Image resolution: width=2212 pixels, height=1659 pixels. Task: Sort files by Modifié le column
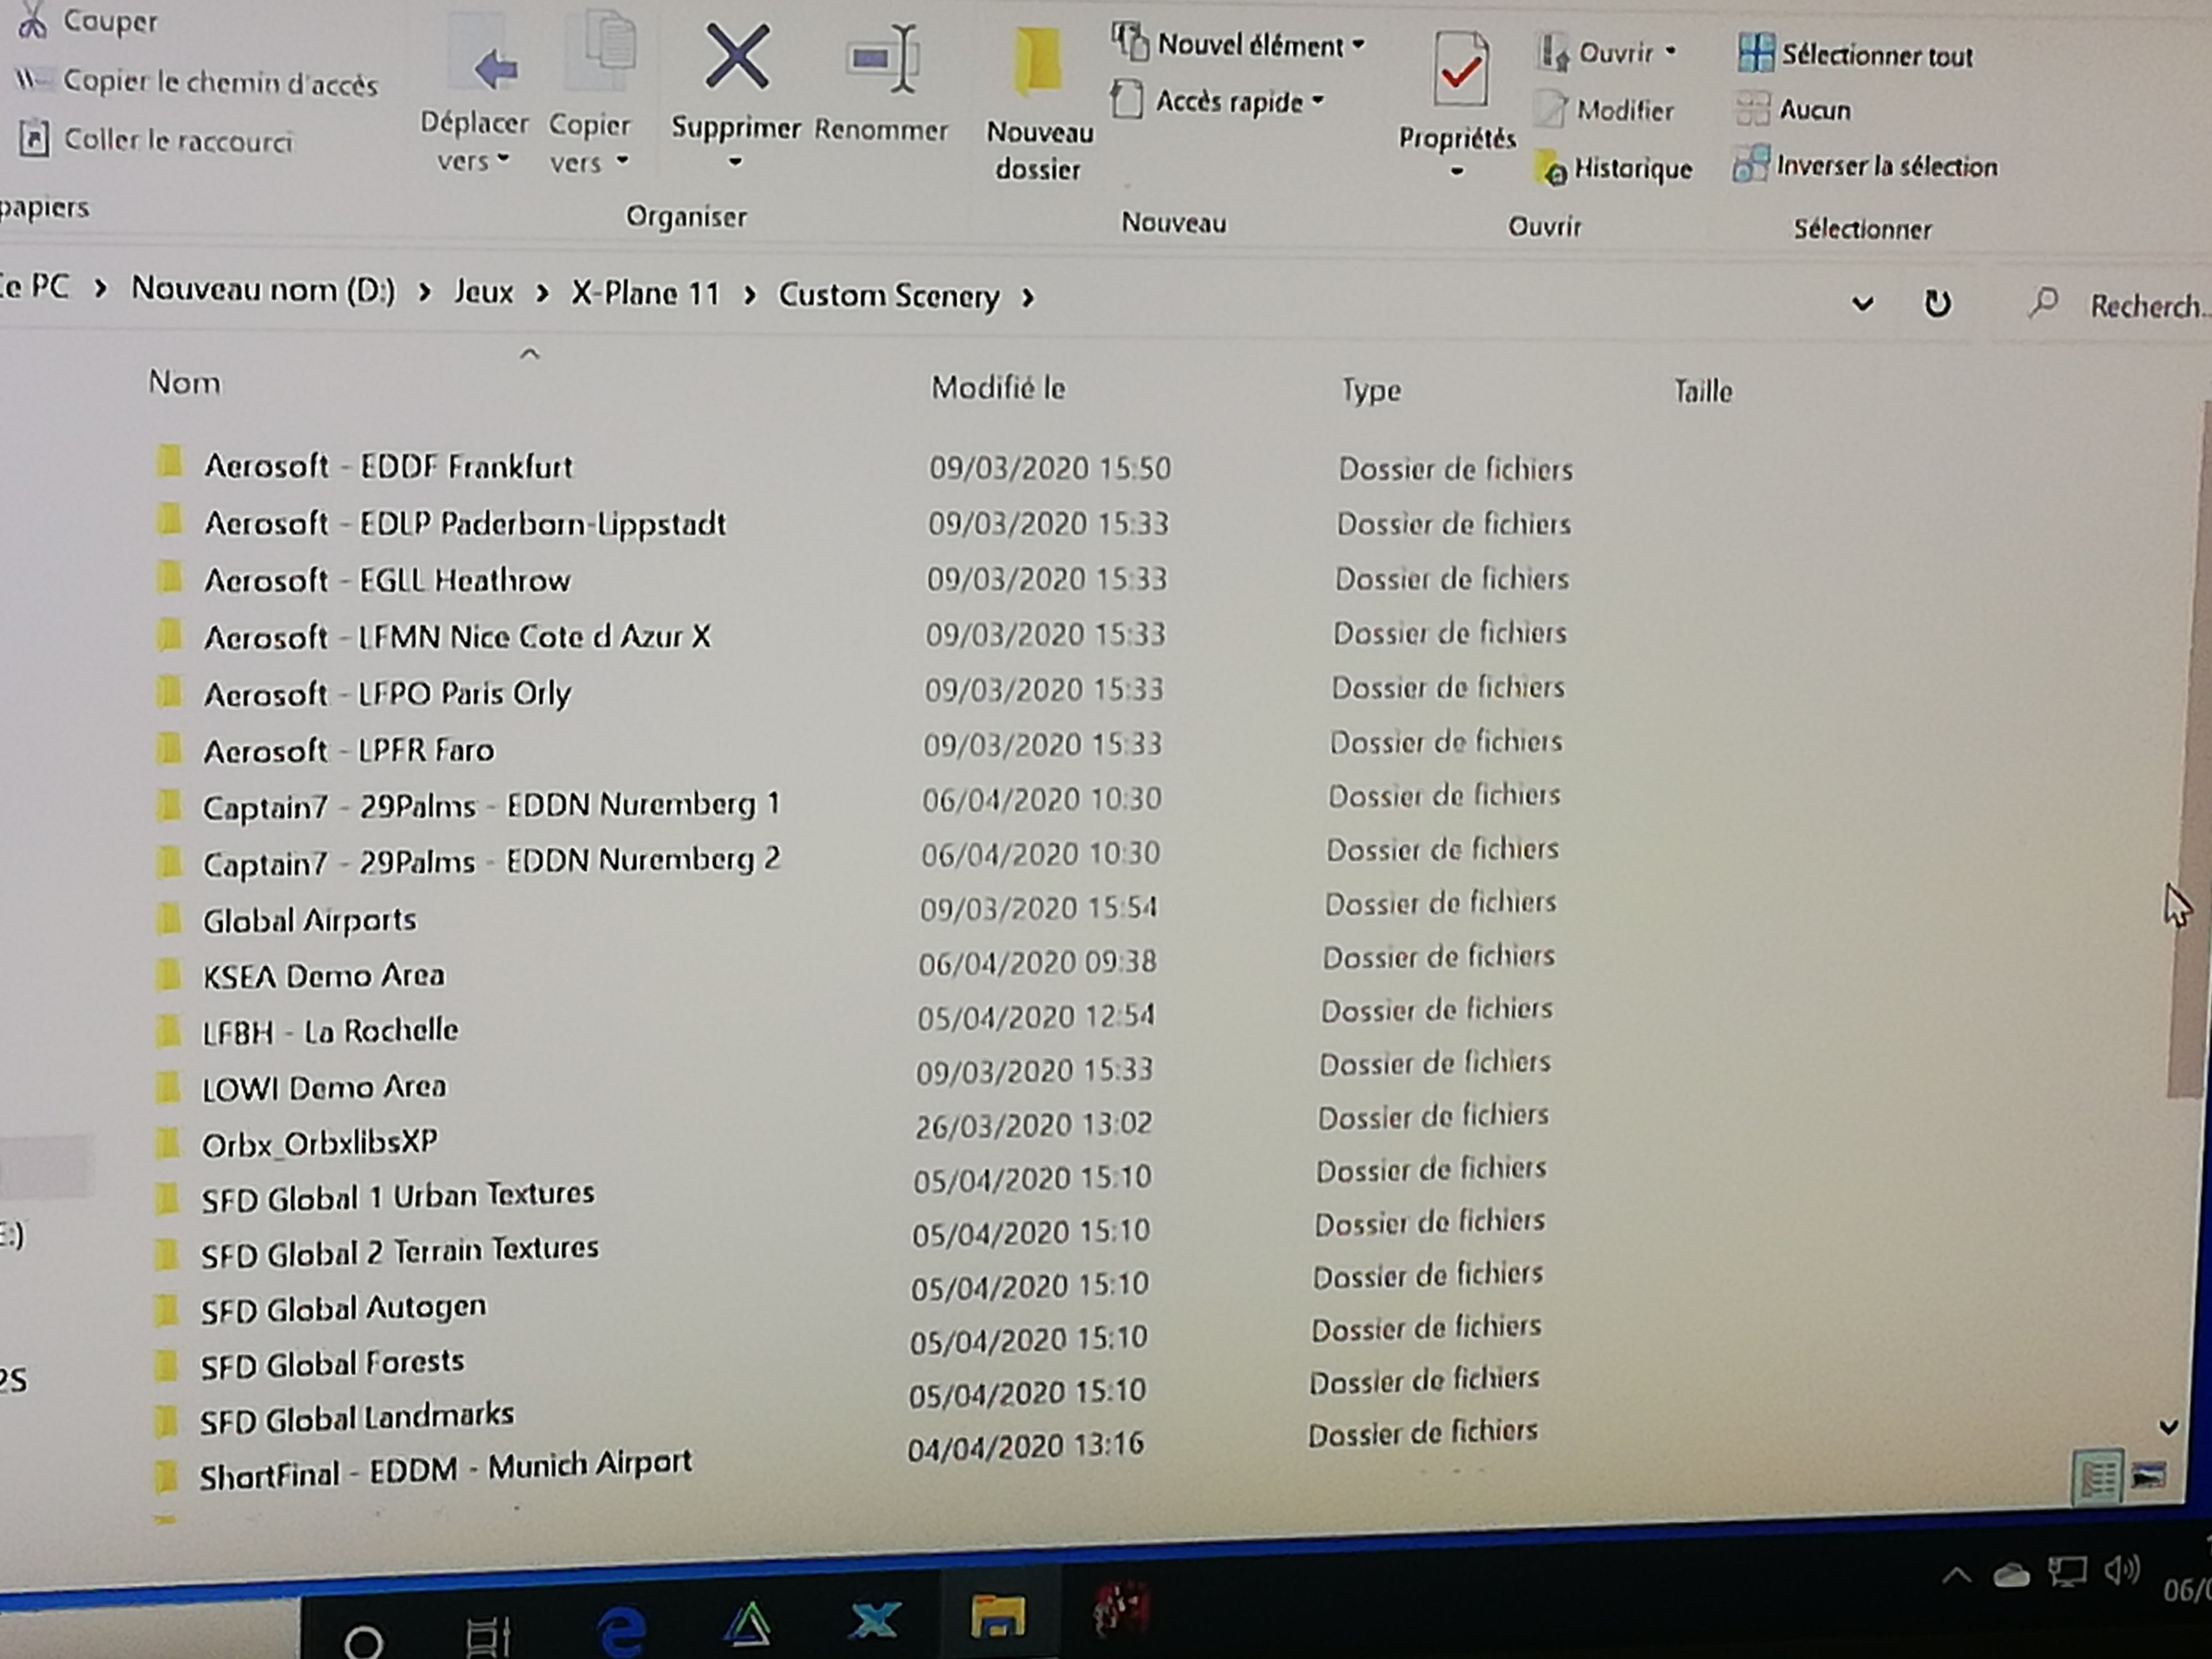pyautogui.click(x=998, y=387)
